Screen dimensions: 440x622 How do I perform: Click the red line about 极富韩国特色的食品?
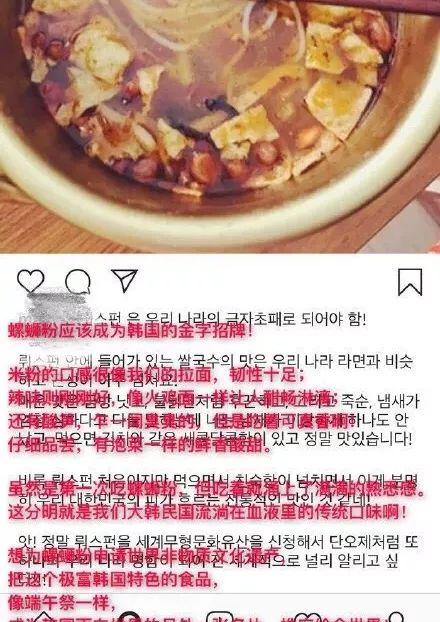tap(113, 580)
